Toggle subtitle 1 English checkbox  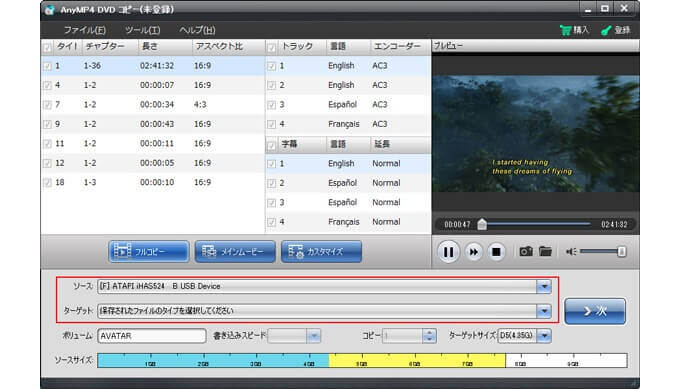click(x=272, y=164)
